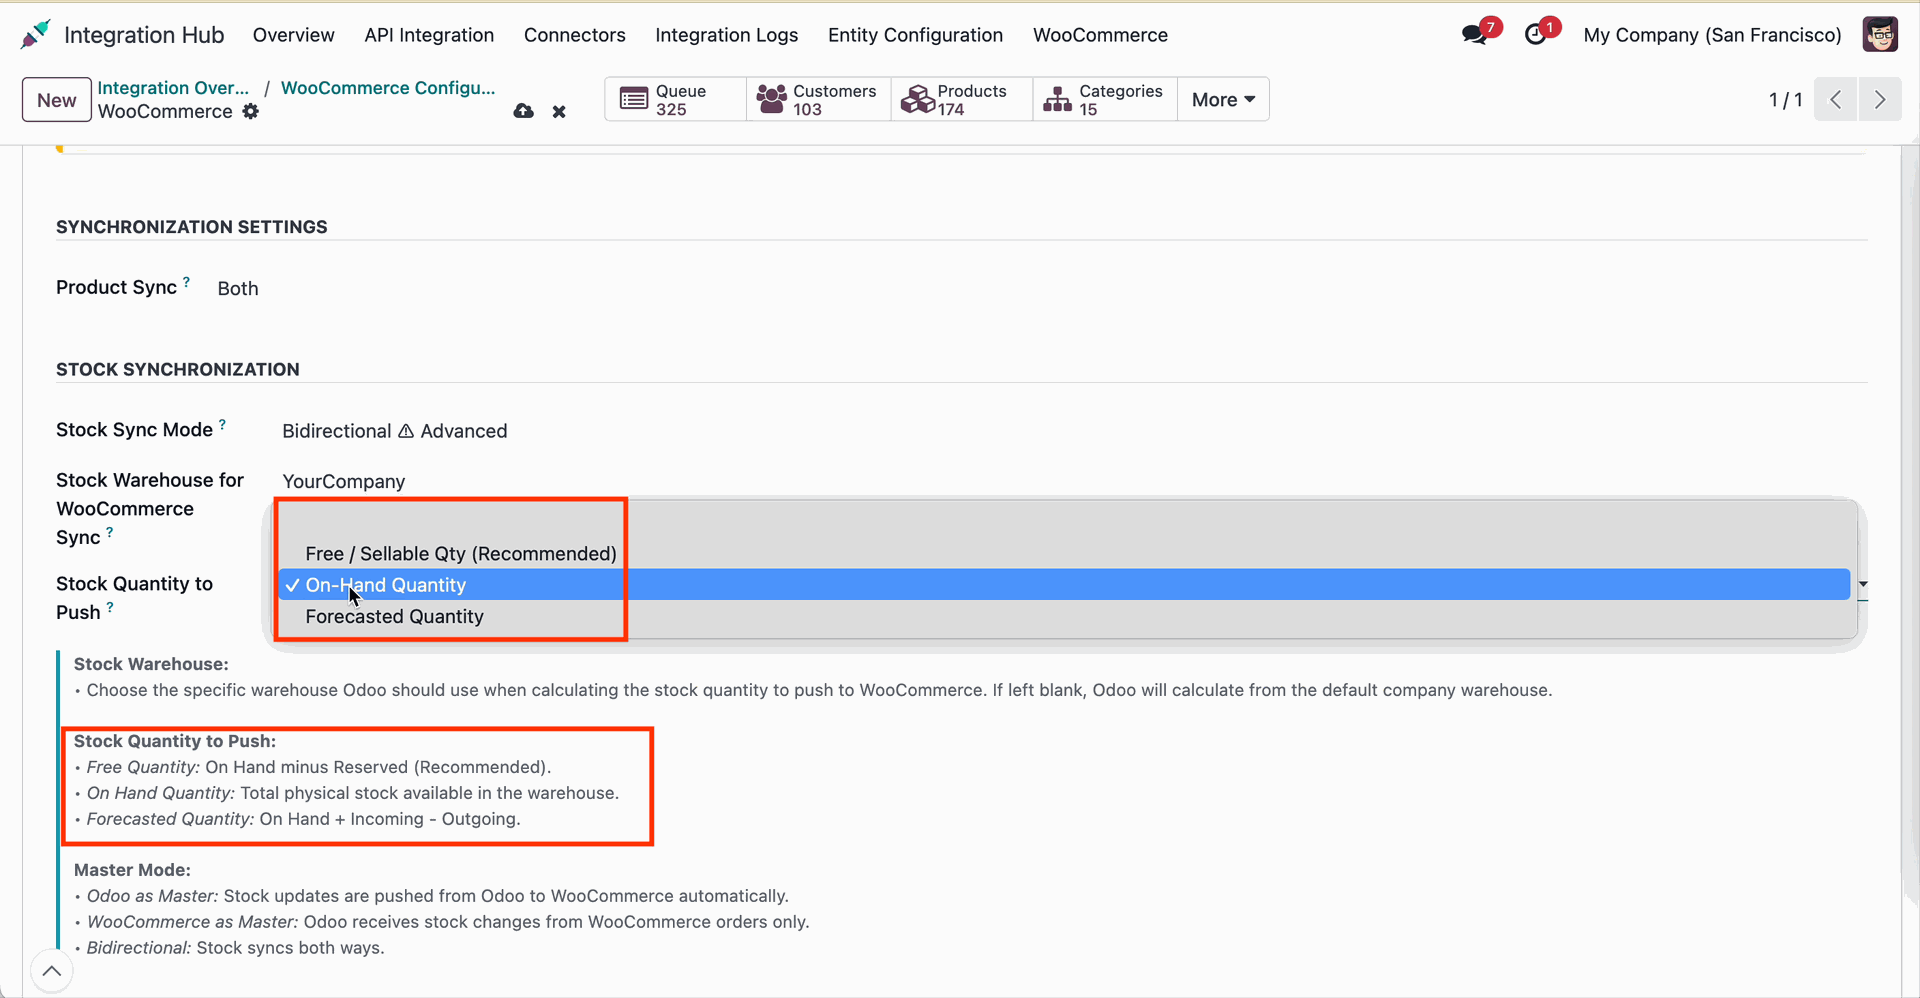The image size is (1920, 998).
Task: Open the WooCommerce menu
Action: pyautogui.click(x=1100, y=35)
